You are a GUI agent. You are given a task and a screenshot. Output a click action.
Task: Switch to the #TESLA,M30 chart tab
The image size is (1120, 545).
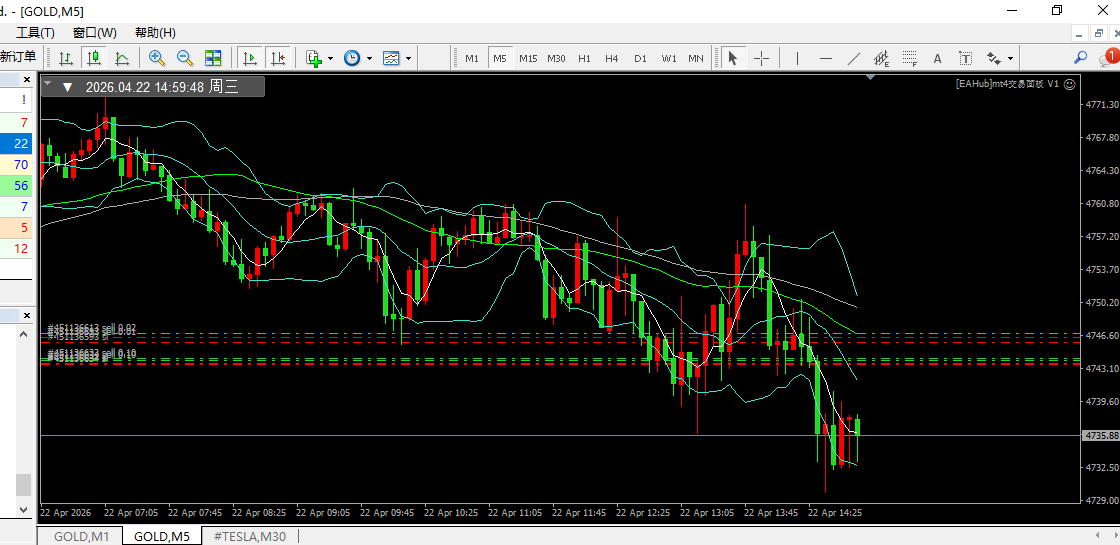pyautogui.click(x=250, y=536)
